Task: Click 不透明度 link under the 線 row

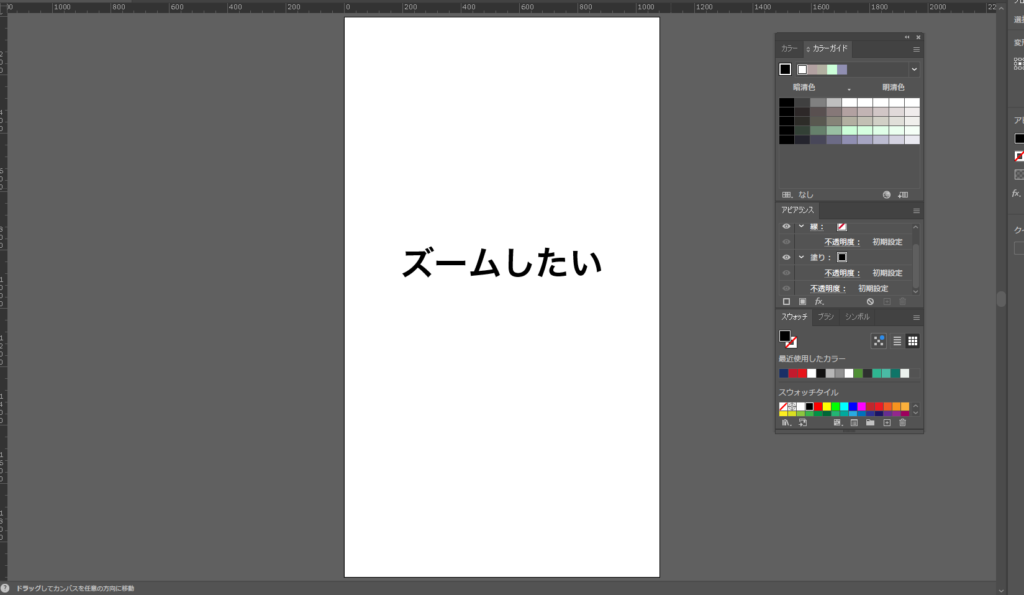Action: 842,242
